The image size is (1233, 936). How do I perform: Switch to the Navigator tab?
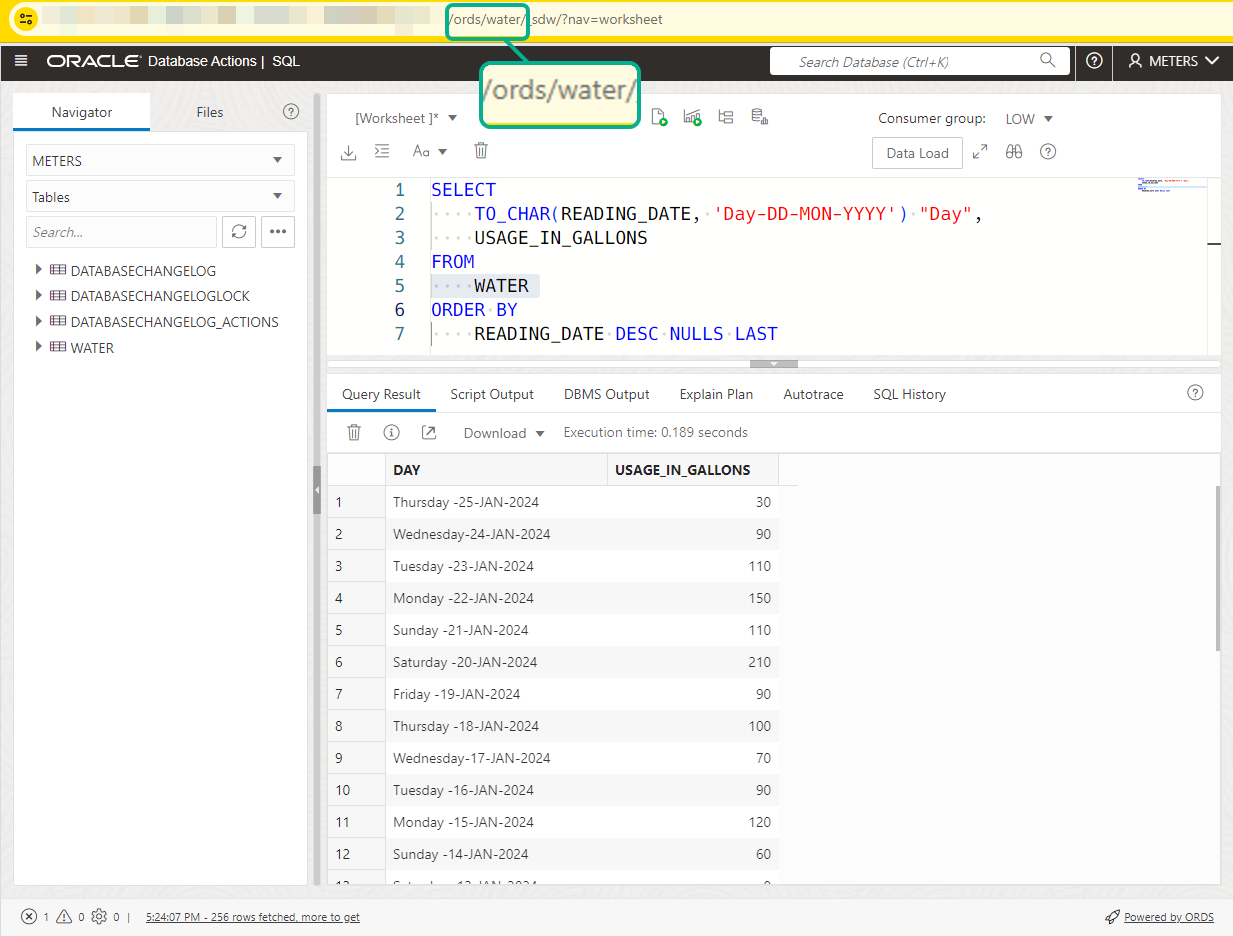click(x=82, y=112)
